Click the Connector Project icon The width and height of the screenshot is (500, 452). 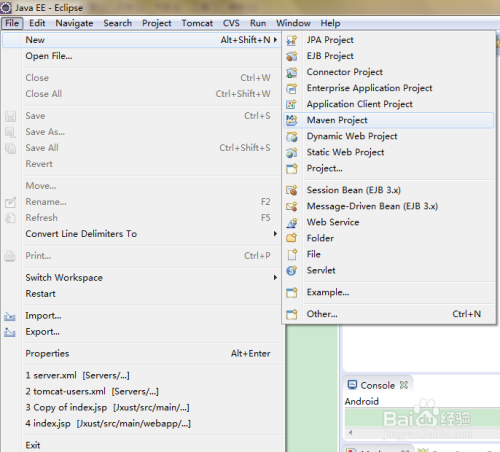point(292,72)
